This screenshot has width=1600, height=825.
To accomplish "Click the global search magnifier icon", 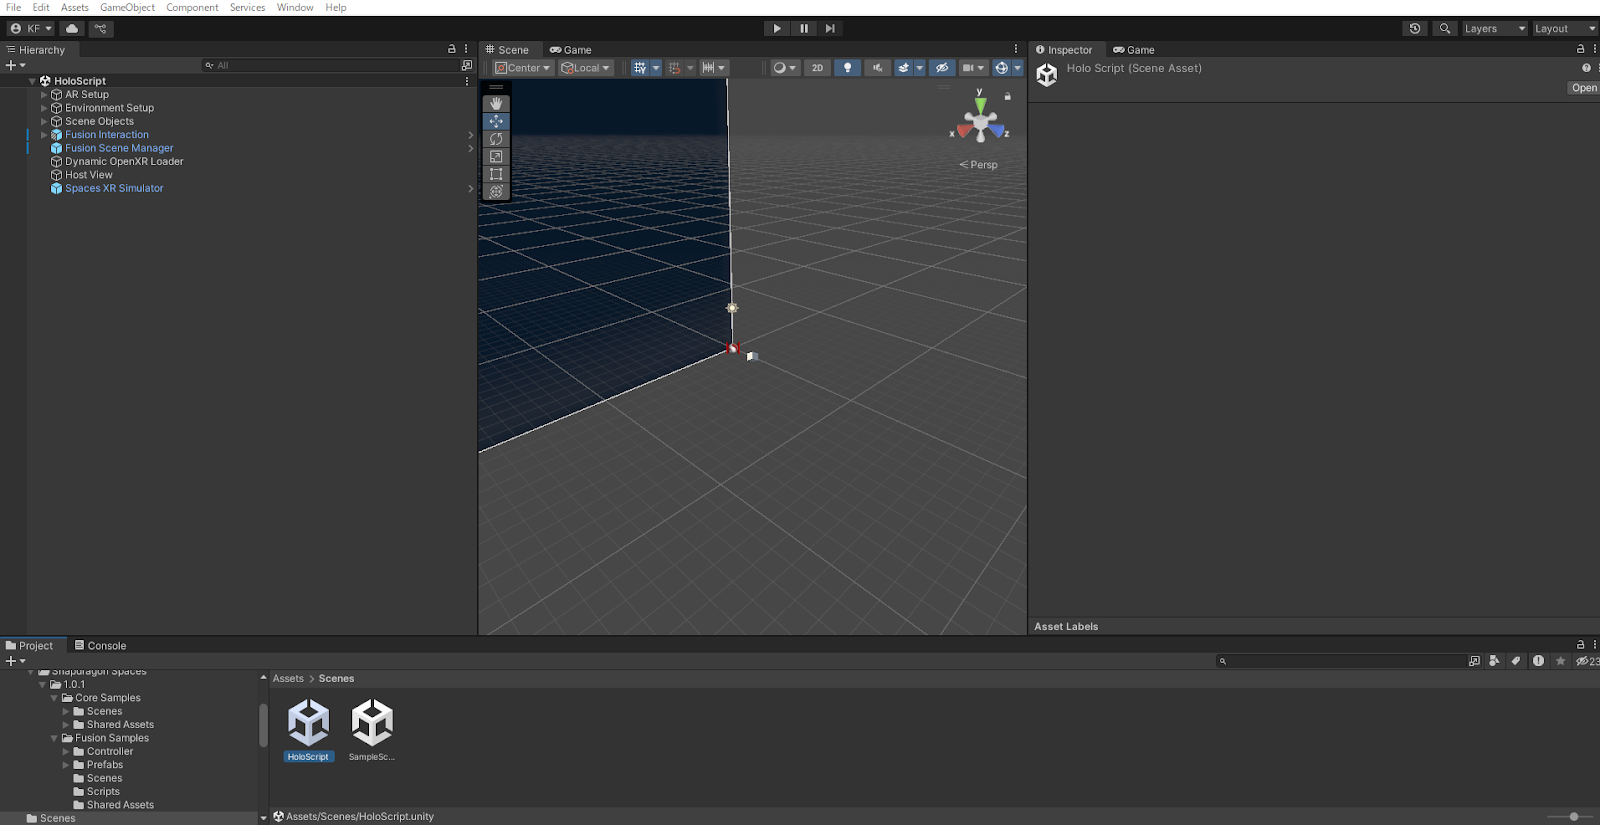I will tap(1444, 29).
